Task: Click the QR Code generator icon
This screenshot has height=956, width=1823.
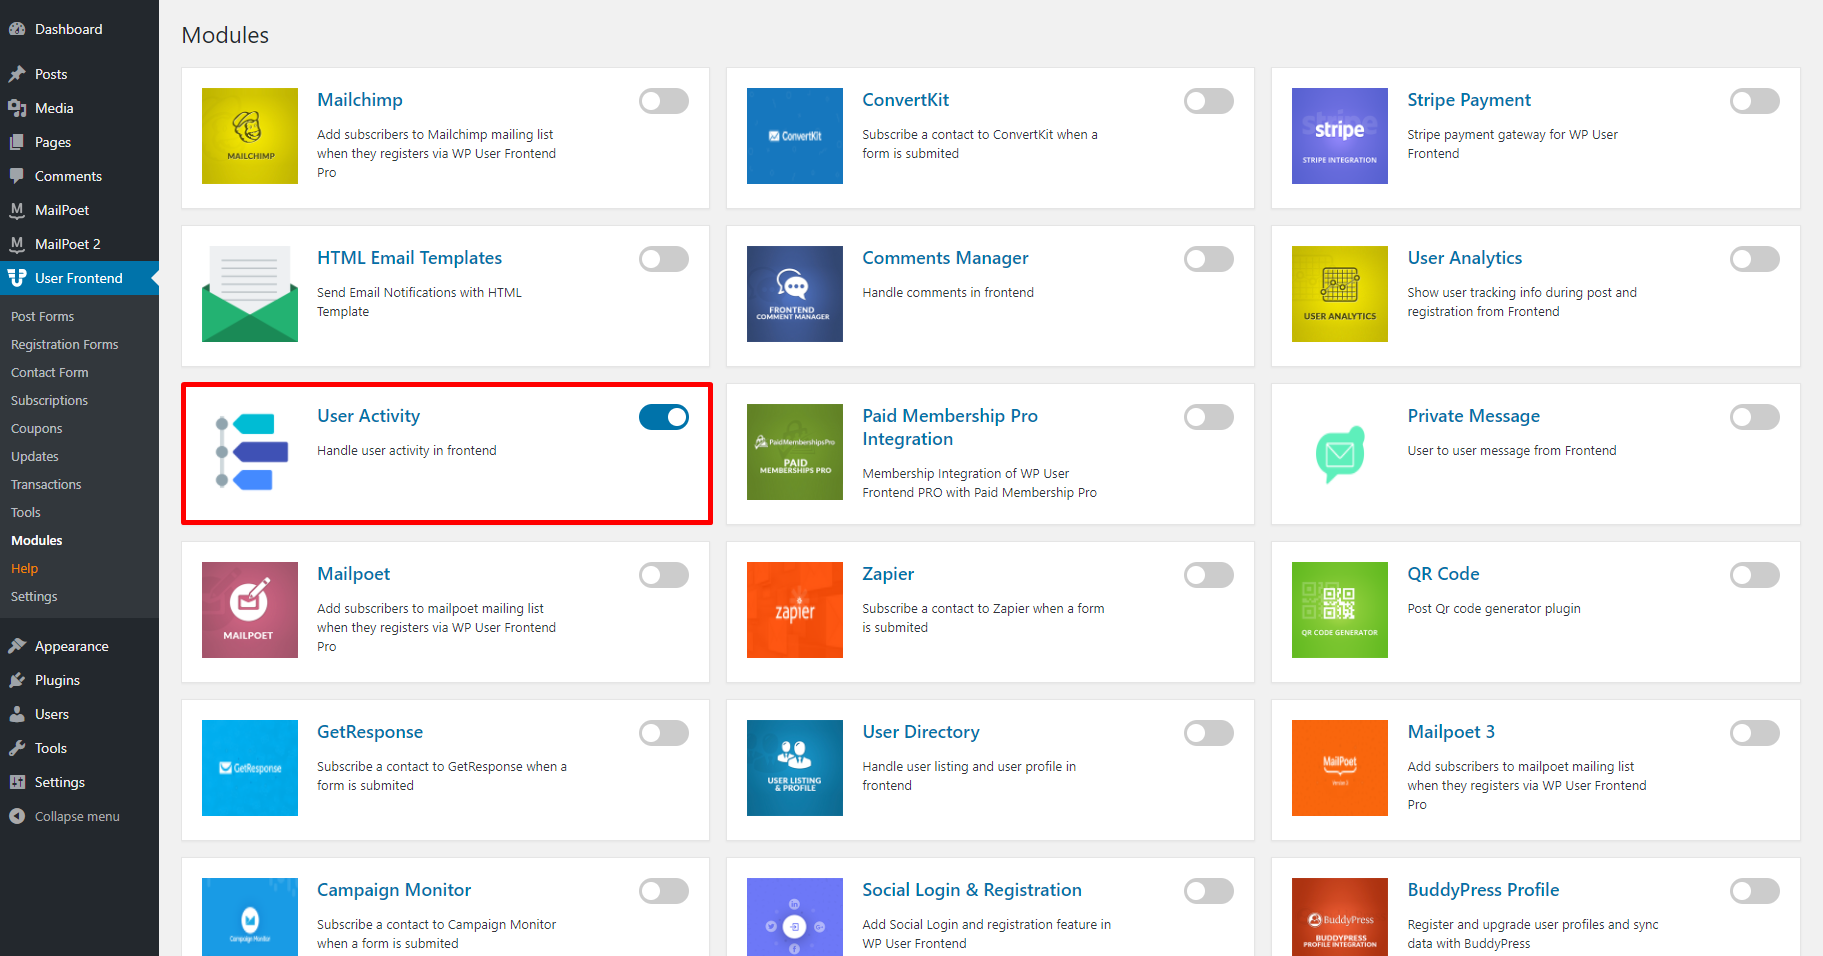Action: click(x=1340, y=610)
